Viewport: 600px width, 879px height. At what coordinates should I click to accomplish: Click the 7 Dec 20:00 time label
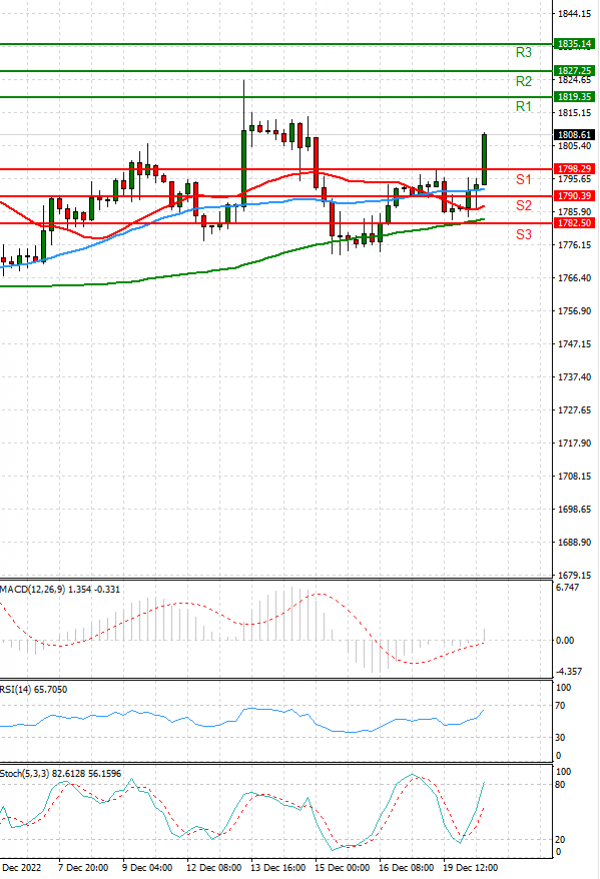pos(83,868)
